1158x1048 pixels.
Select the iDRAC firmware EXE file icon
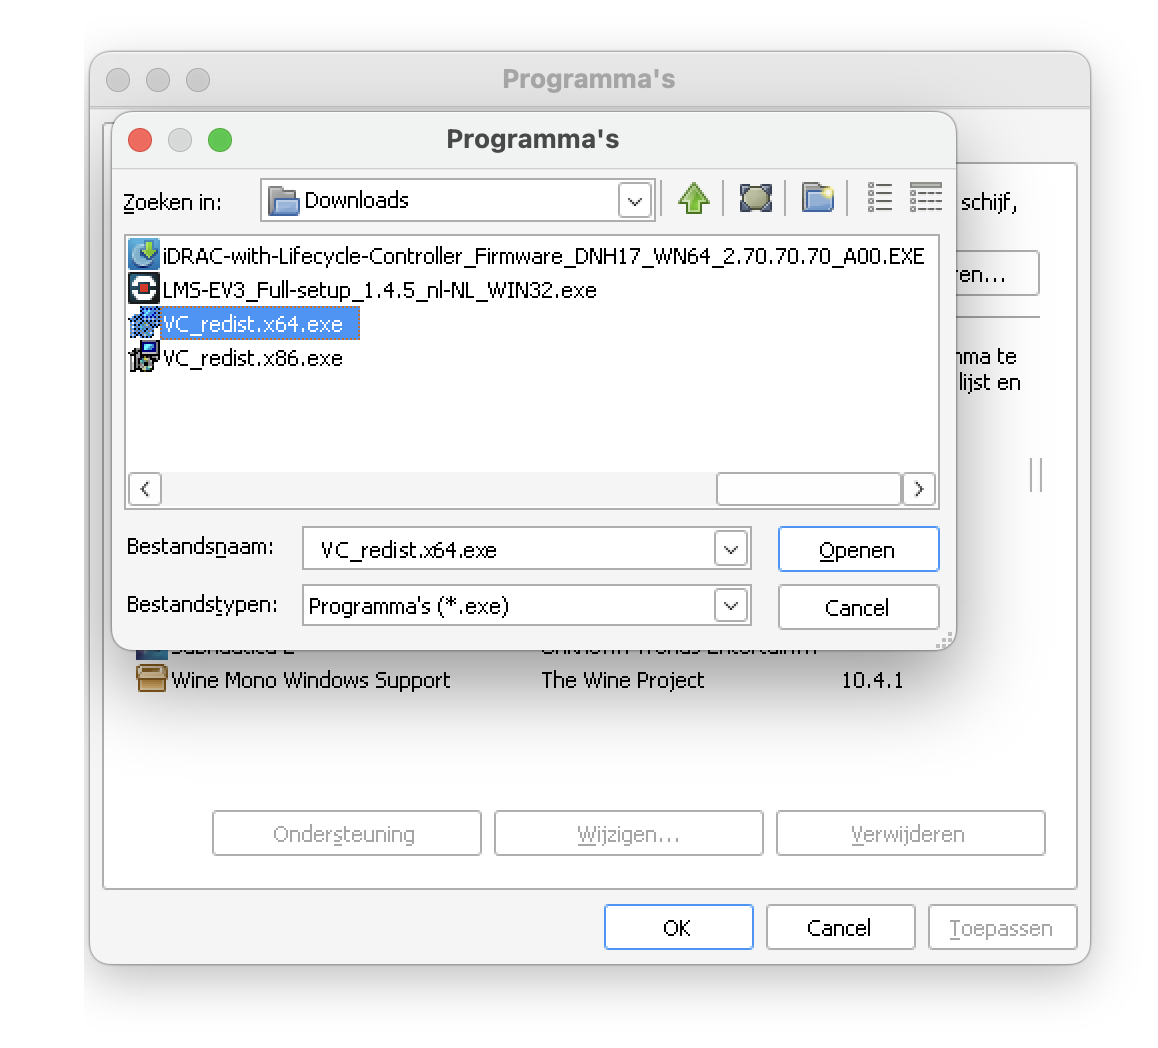[143, 255]
